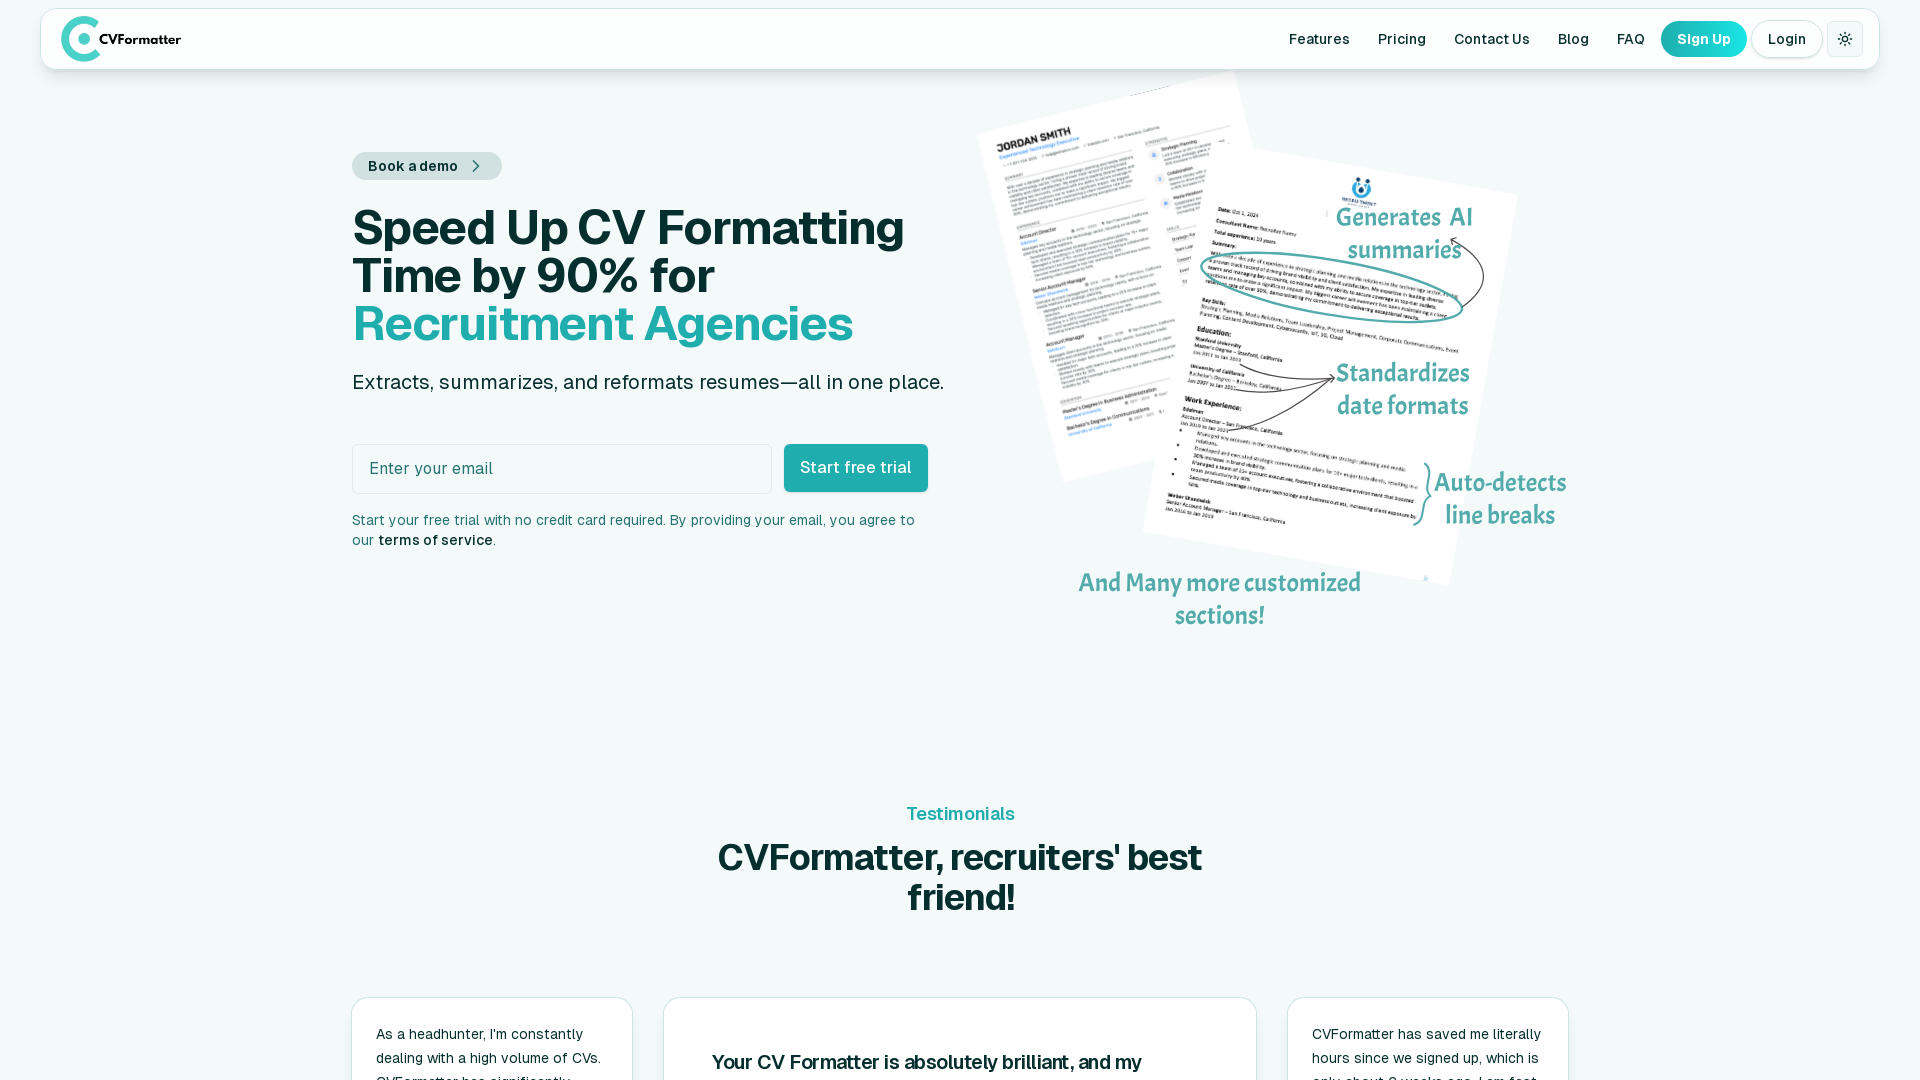Select the Contact Us menu item
The height and width of the screenshot is (1080, 1920).
(1491, 38)
